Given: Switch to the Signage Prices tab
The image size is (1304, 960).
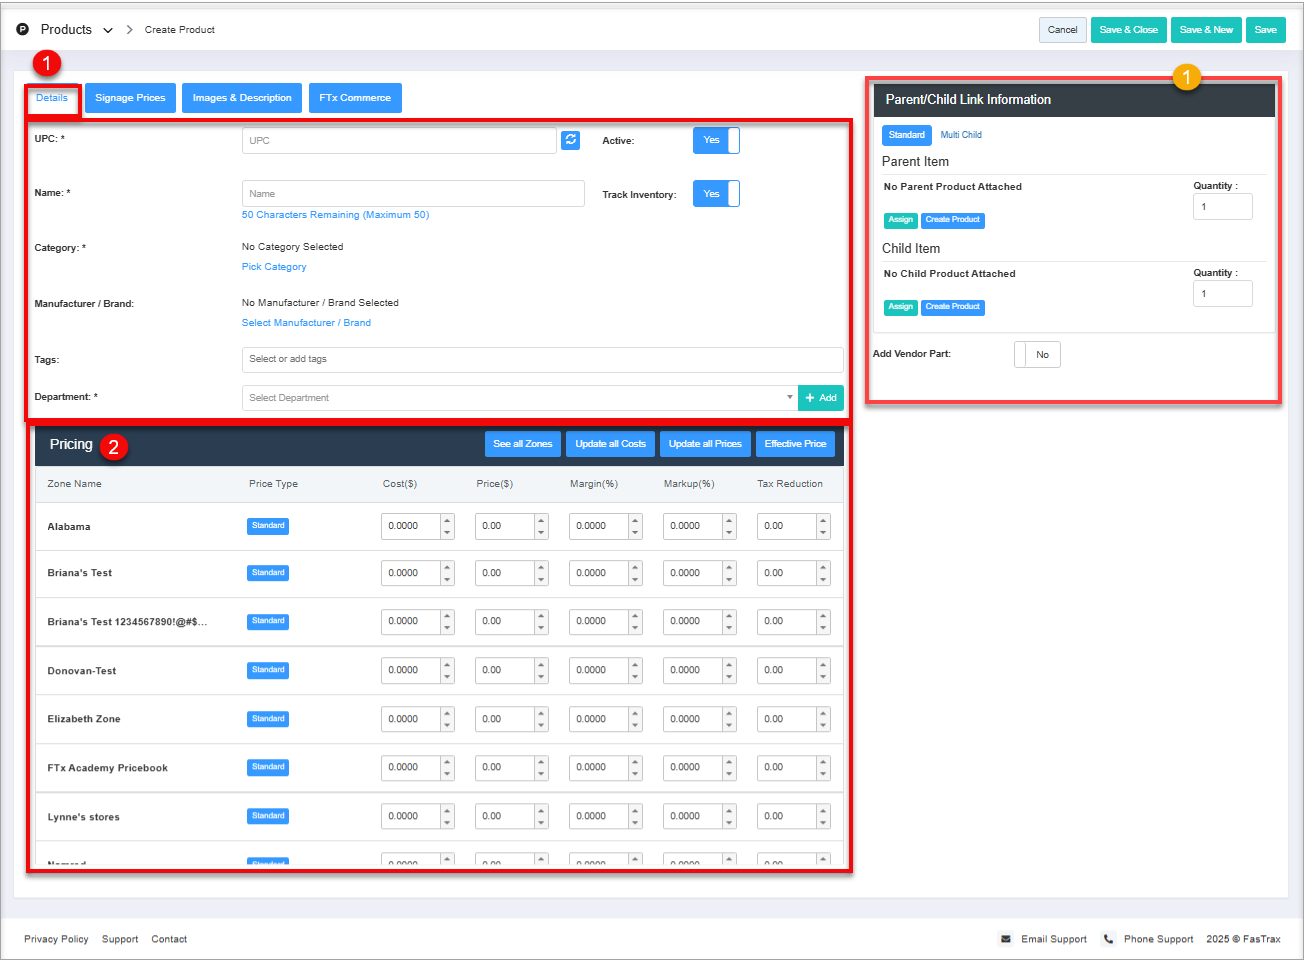Looking at the screenshot, I should click(130, 98).
